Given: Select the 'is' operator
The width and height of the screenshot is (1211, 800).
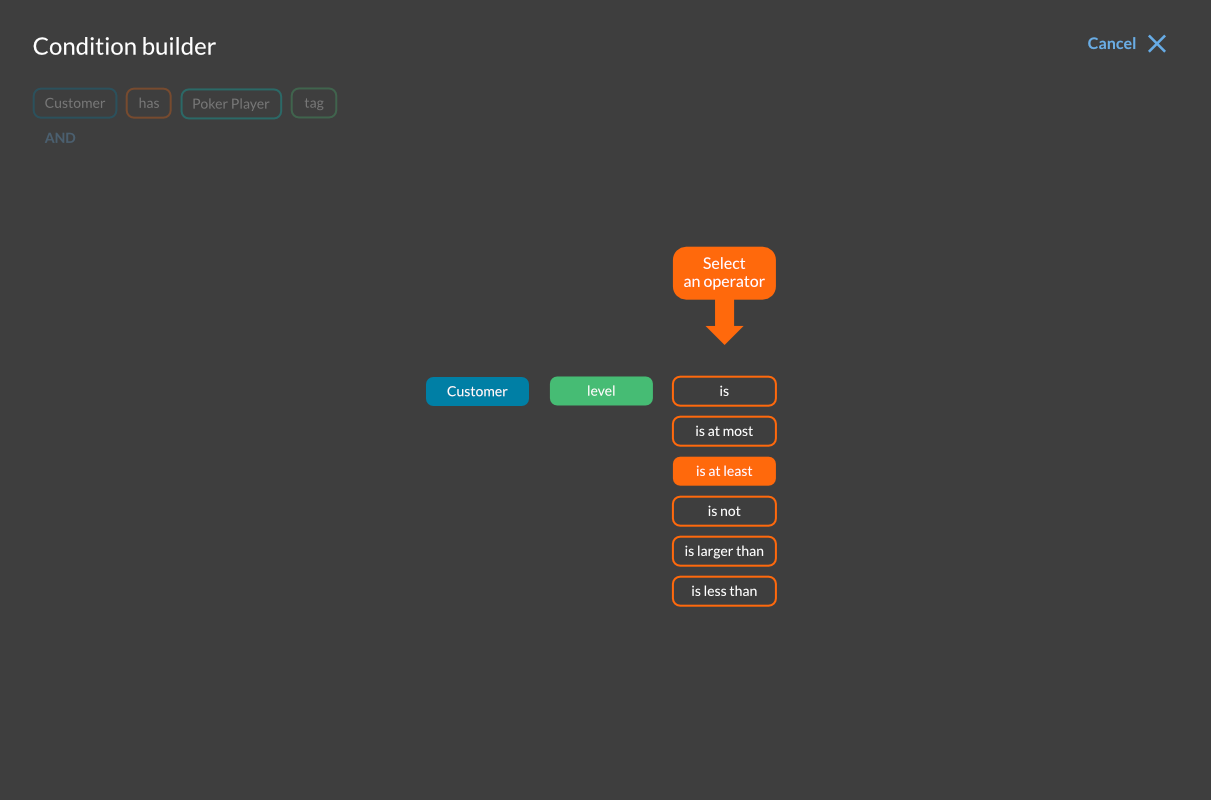Looking at the screenshot, I should (724, 391).
